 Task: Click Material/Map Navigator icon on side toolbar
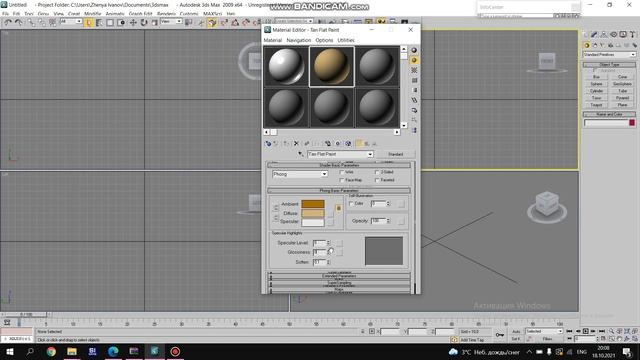[x=414, y=130]
